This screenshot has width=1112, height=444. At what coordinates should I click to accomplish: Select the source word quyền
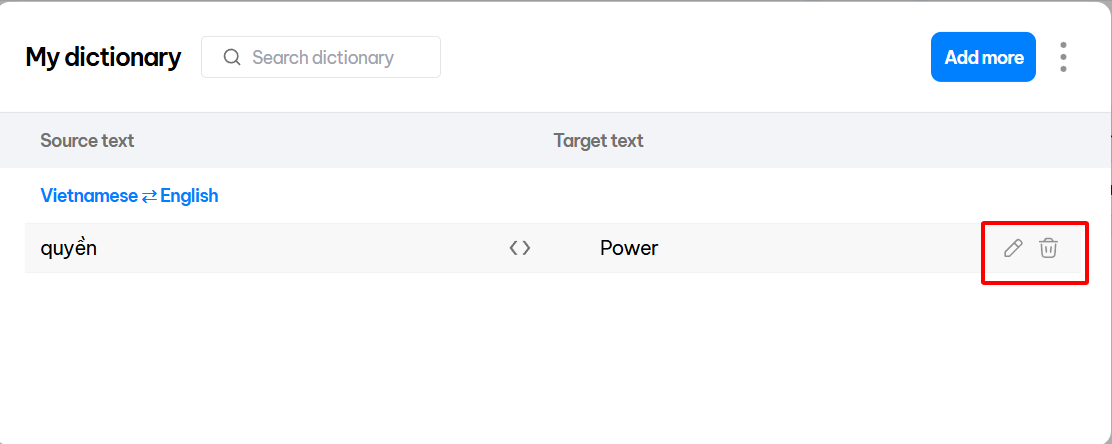tap(69, 248)
